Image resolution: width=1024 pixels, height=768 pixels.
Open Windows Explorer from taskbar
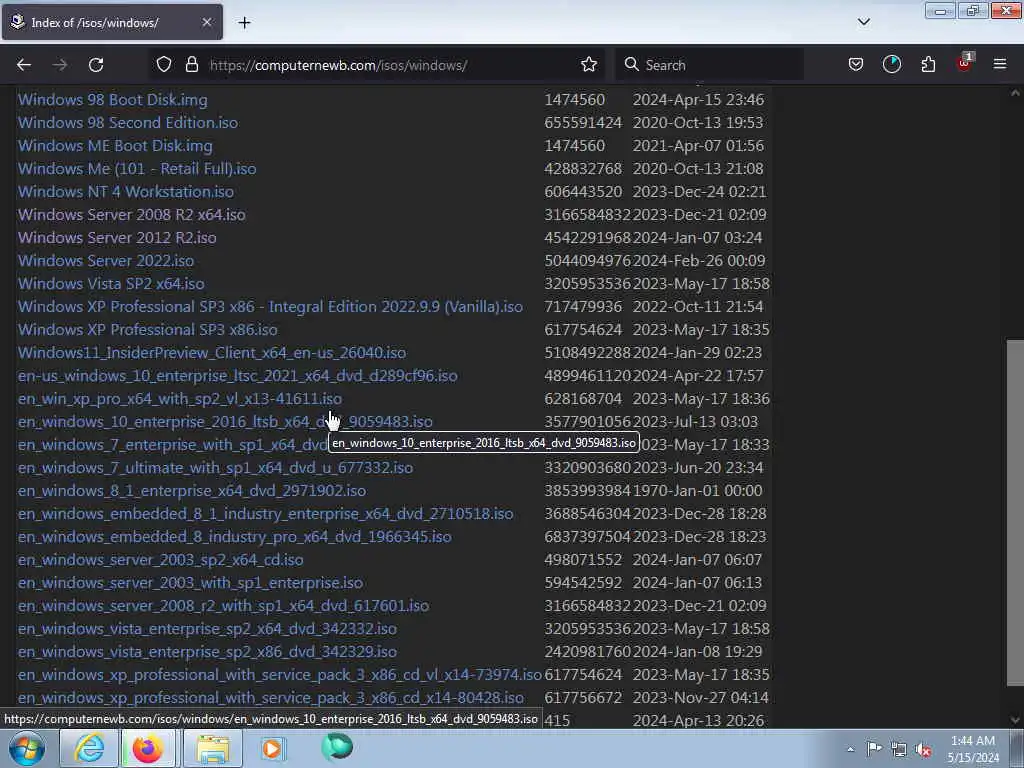pos(213,748)
